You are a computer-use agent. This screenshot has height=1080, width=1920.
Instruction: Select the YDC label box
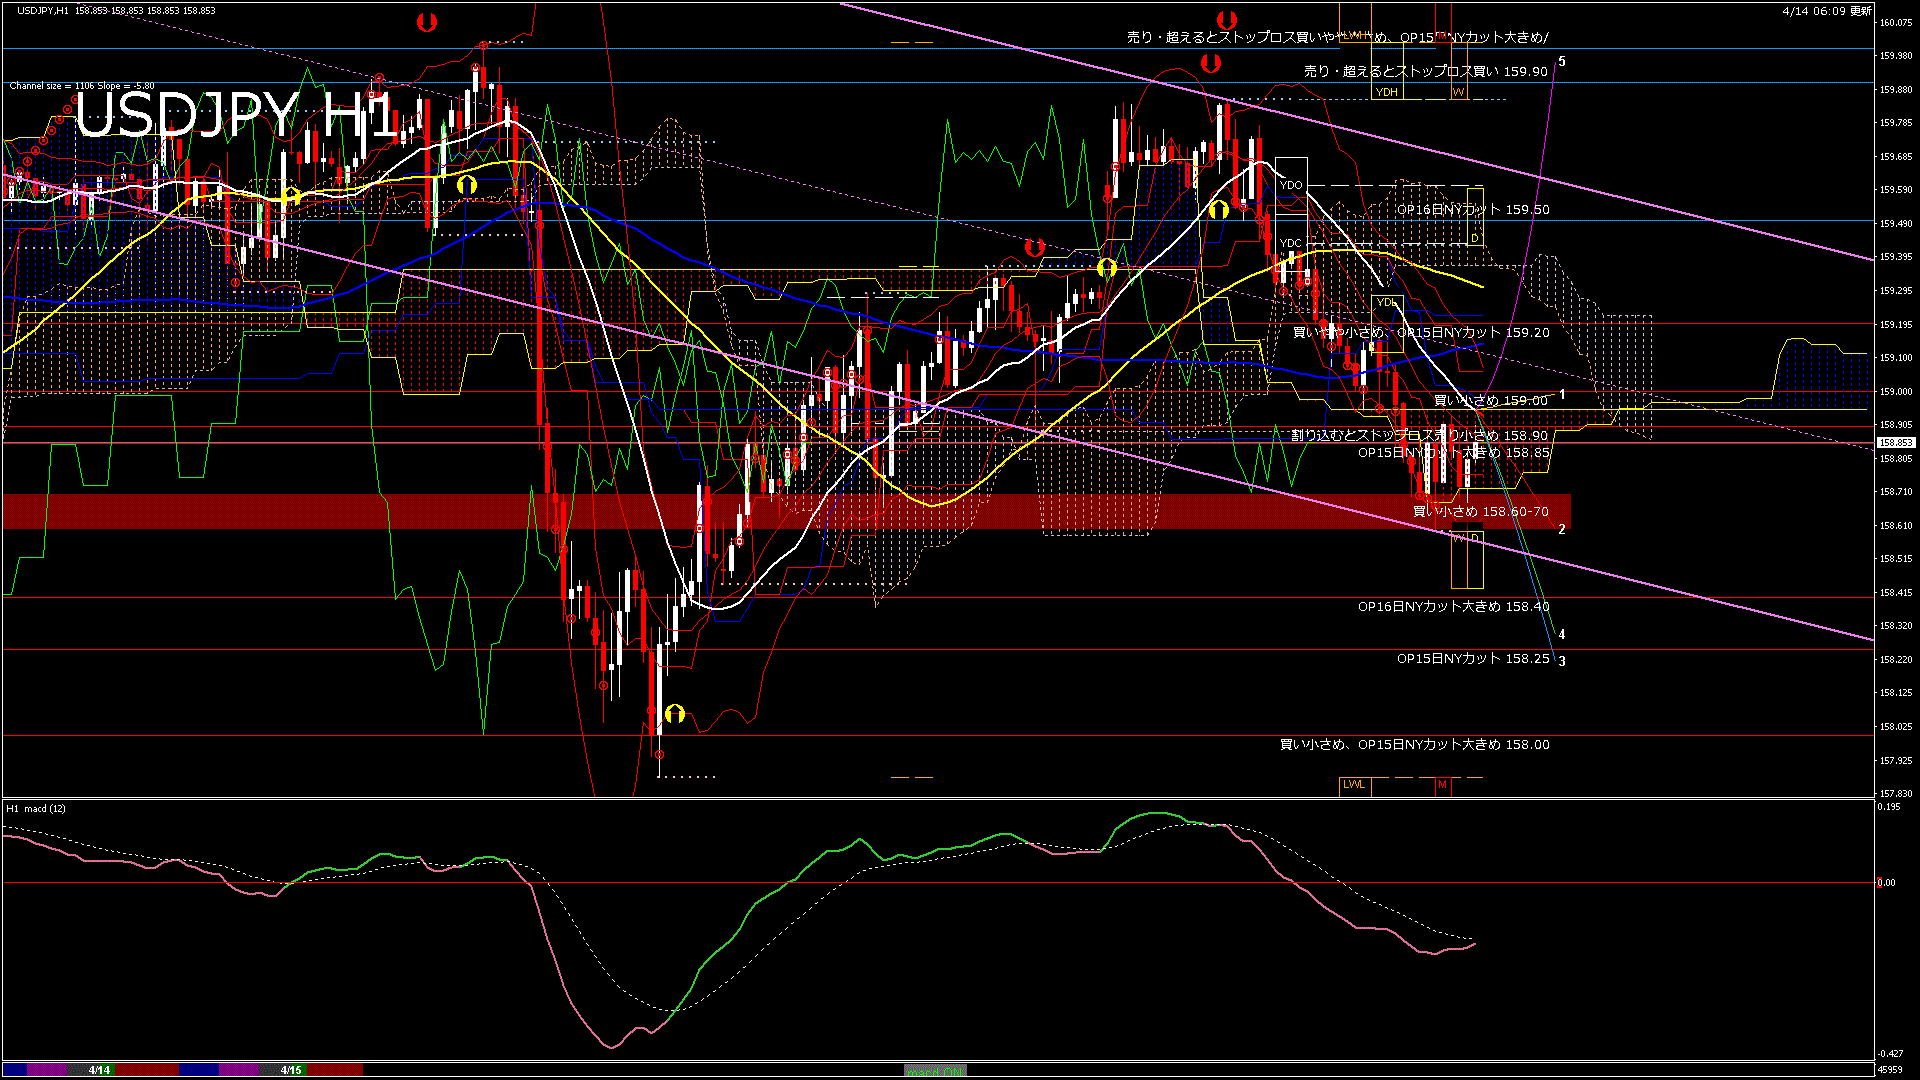1291,243
